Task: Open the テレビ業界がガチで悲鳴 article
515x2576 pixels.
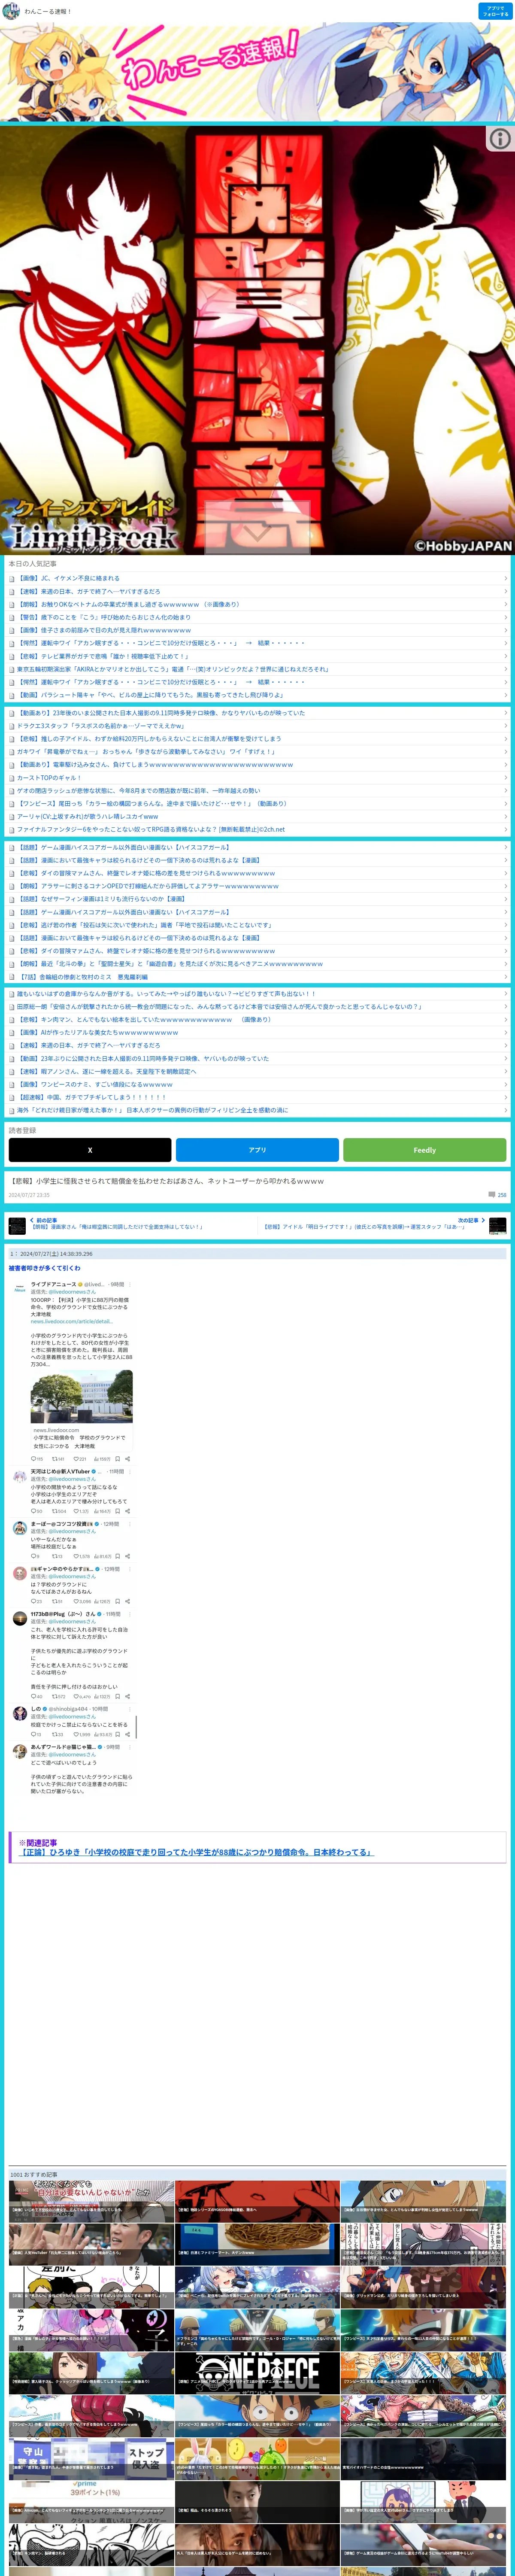Action: click(103, 656)
